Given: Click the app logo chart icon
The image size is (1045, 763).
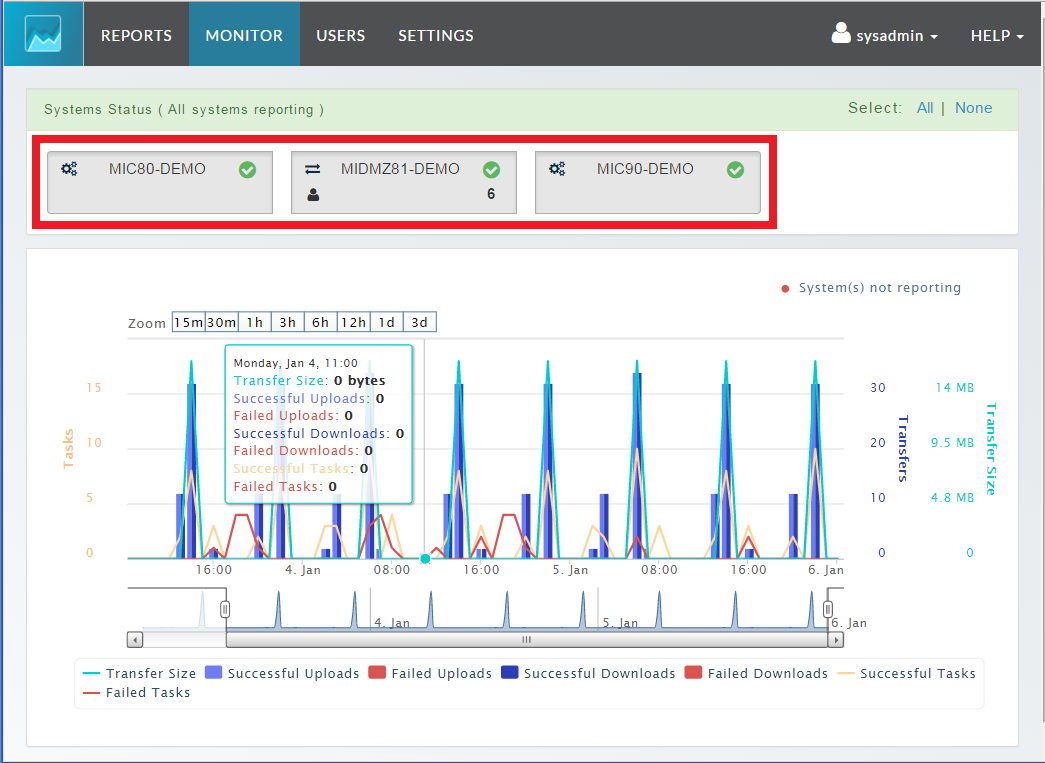Looking at the screenshot, I should point(43,34).
